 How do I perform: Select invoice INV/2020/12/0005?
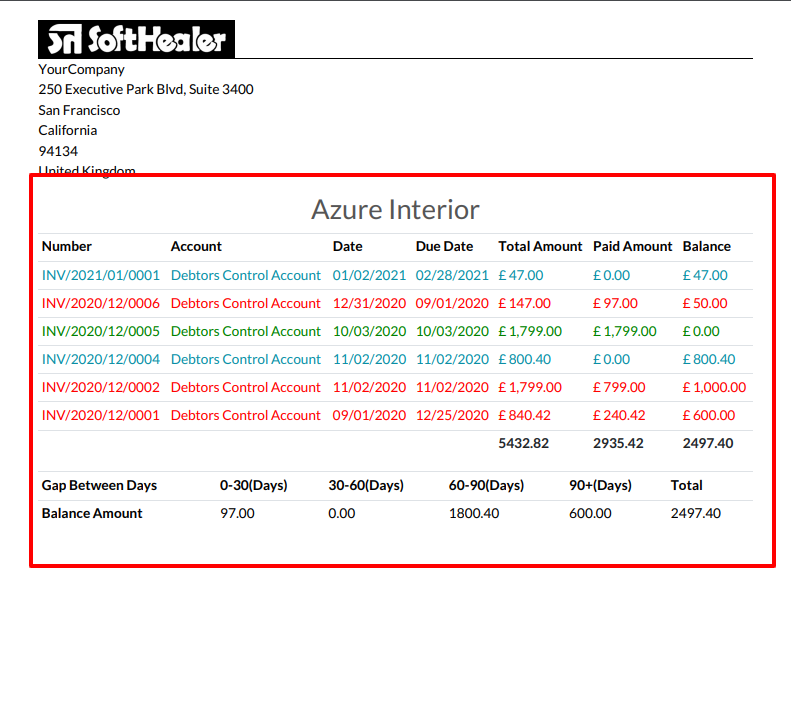tap(100, 331)
